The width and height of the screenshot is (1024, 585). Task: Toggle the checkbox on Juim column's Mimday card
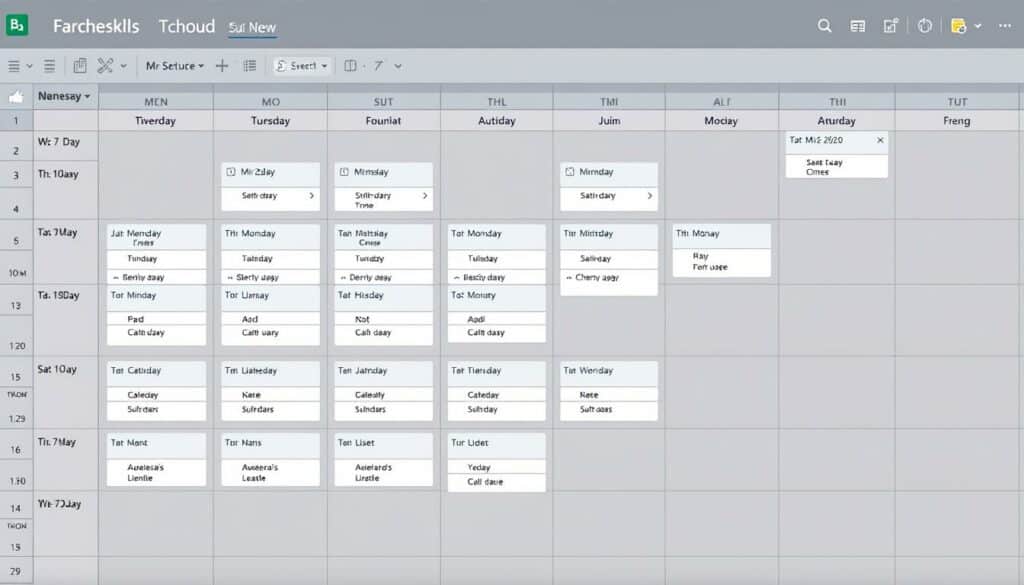point(569,172)
